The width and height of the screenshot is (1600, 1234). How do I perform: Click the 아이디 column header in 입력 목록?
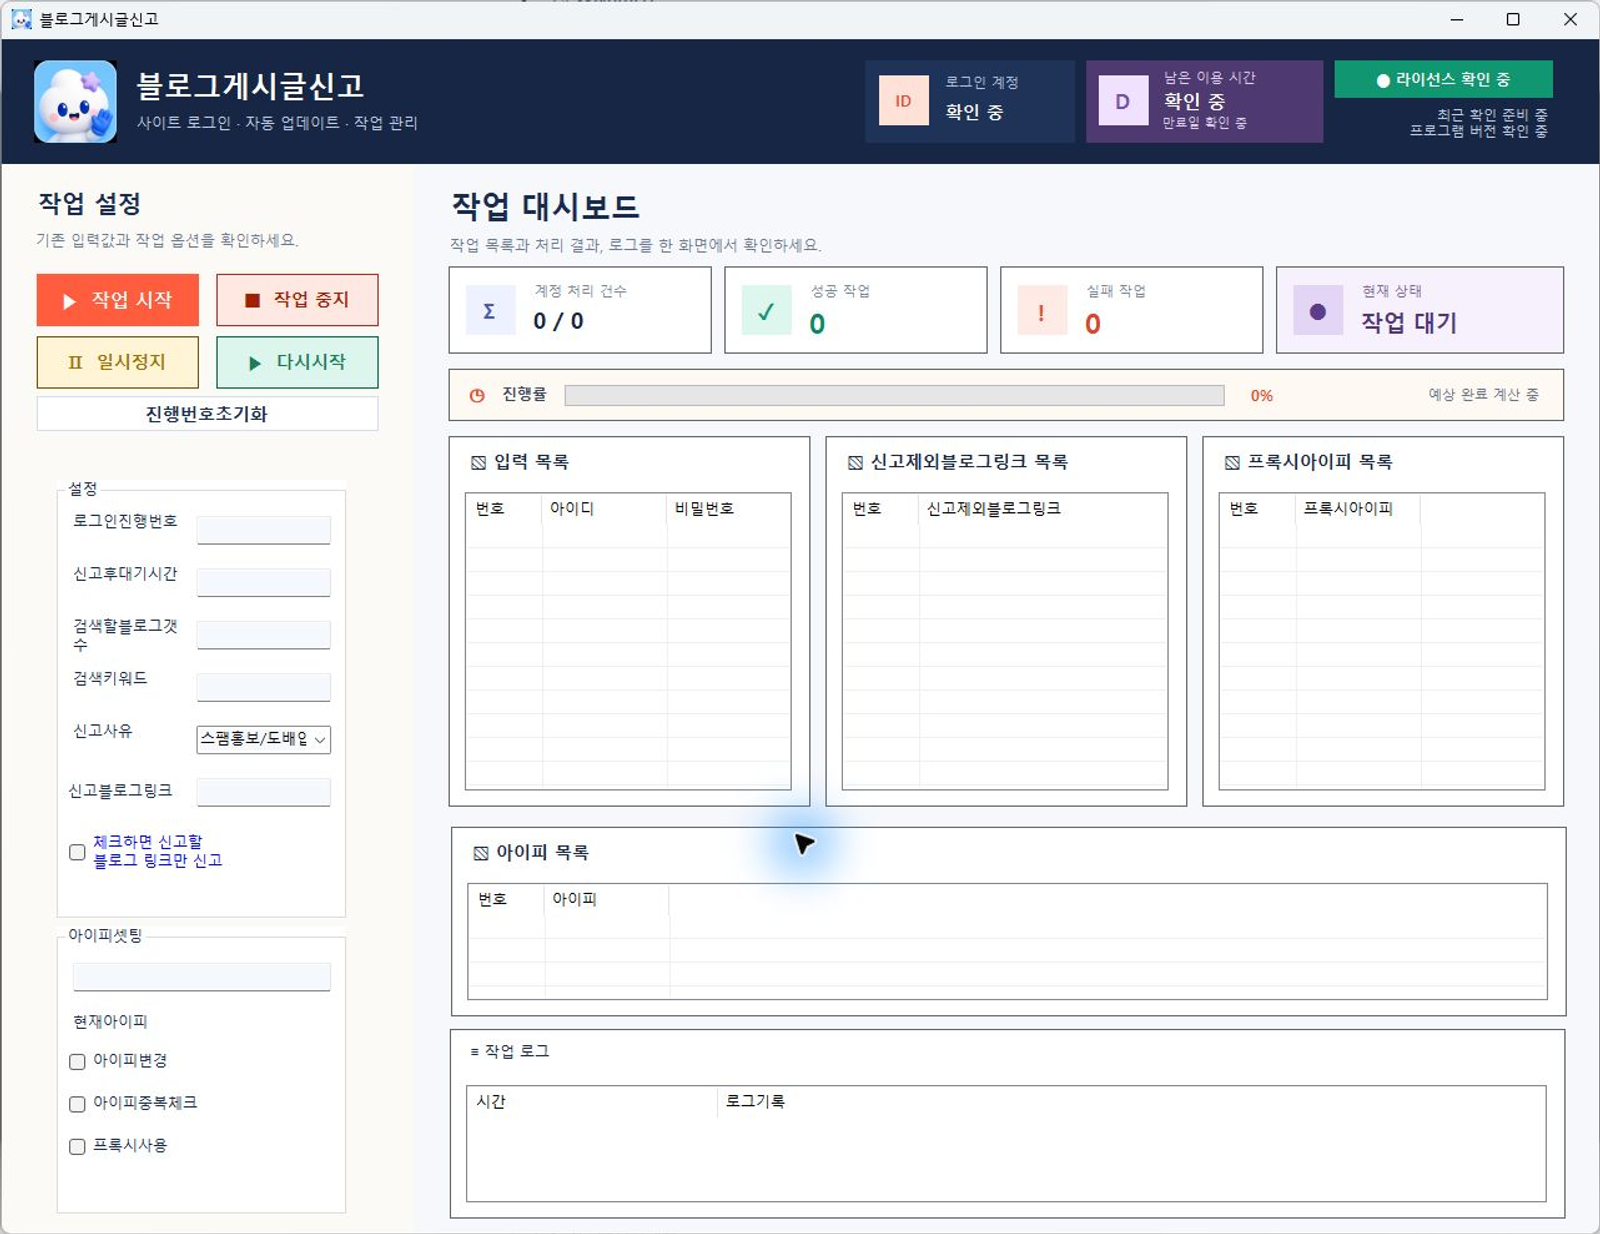point(604,509)
